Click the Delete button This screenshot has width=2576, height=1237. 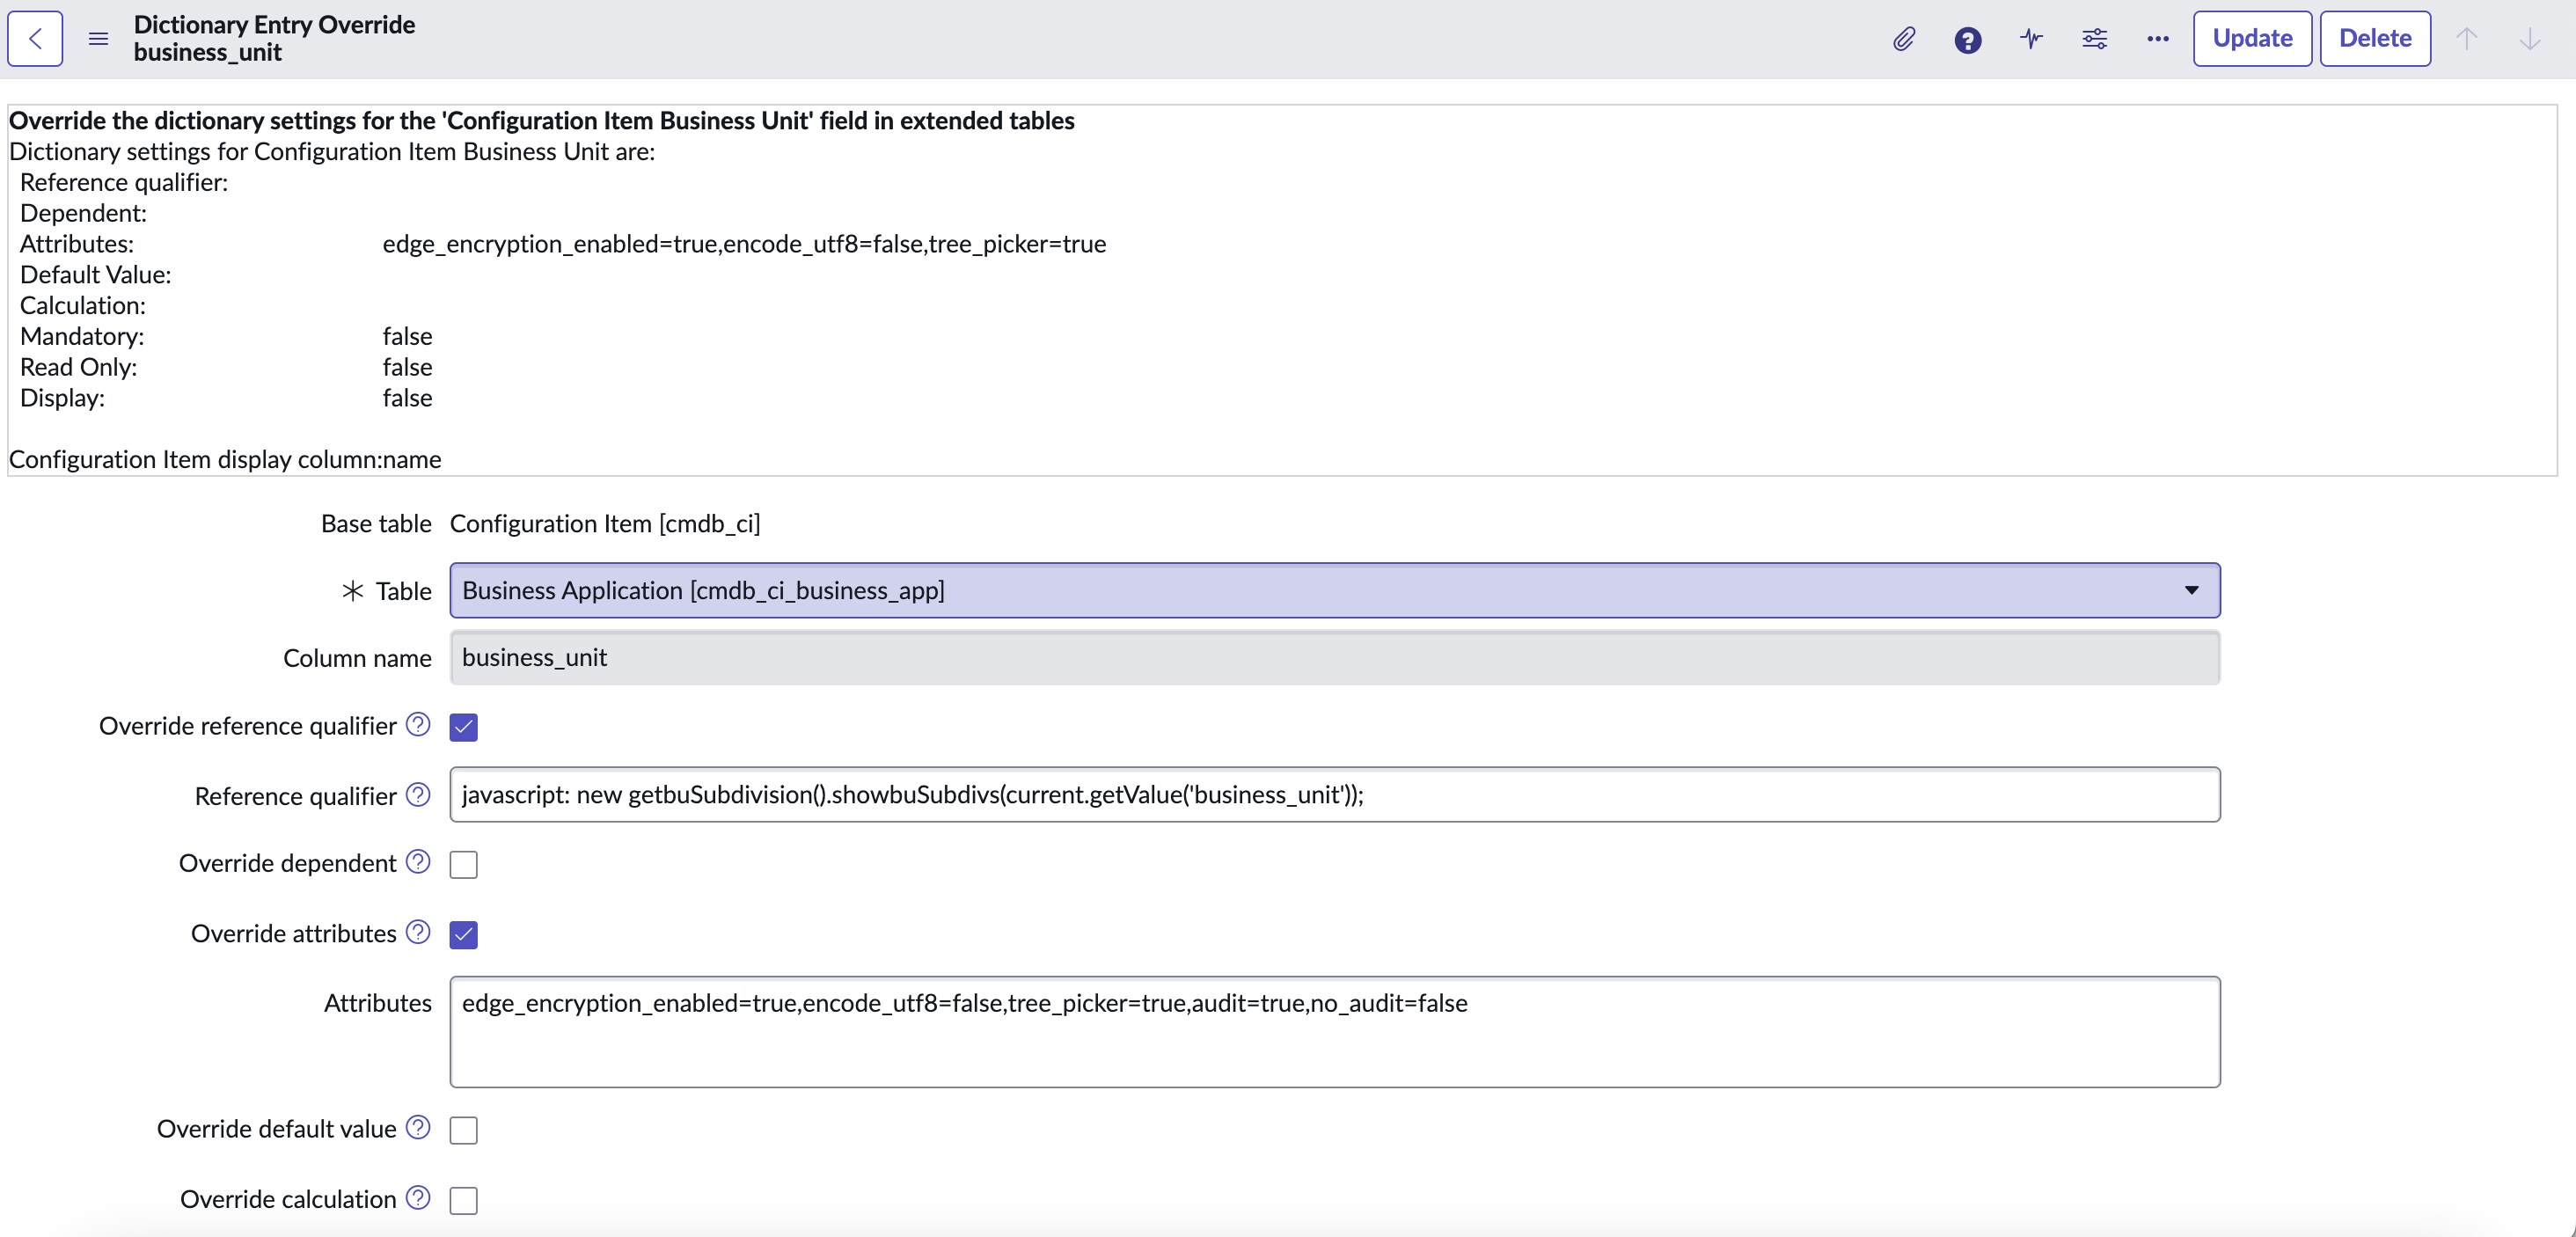click(2375, 39)
